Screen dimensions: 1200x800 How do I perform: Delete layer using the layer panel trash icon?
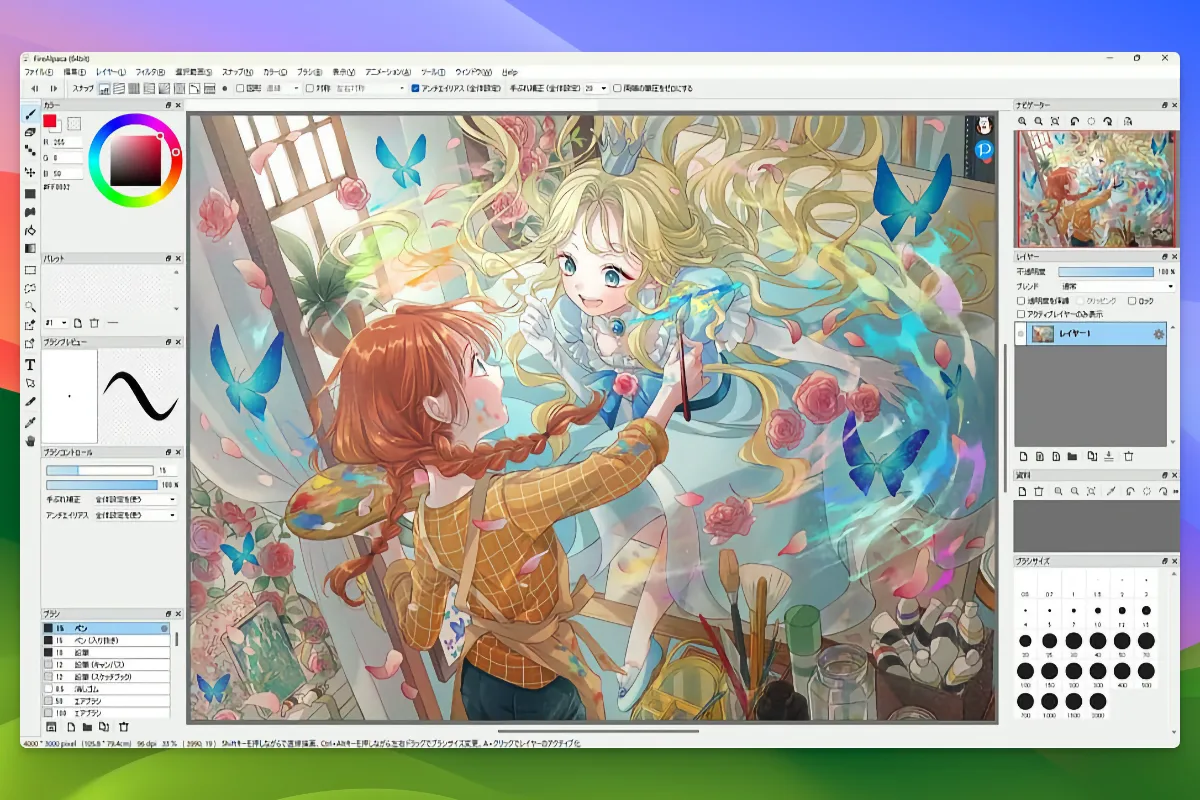[1128, 457]
